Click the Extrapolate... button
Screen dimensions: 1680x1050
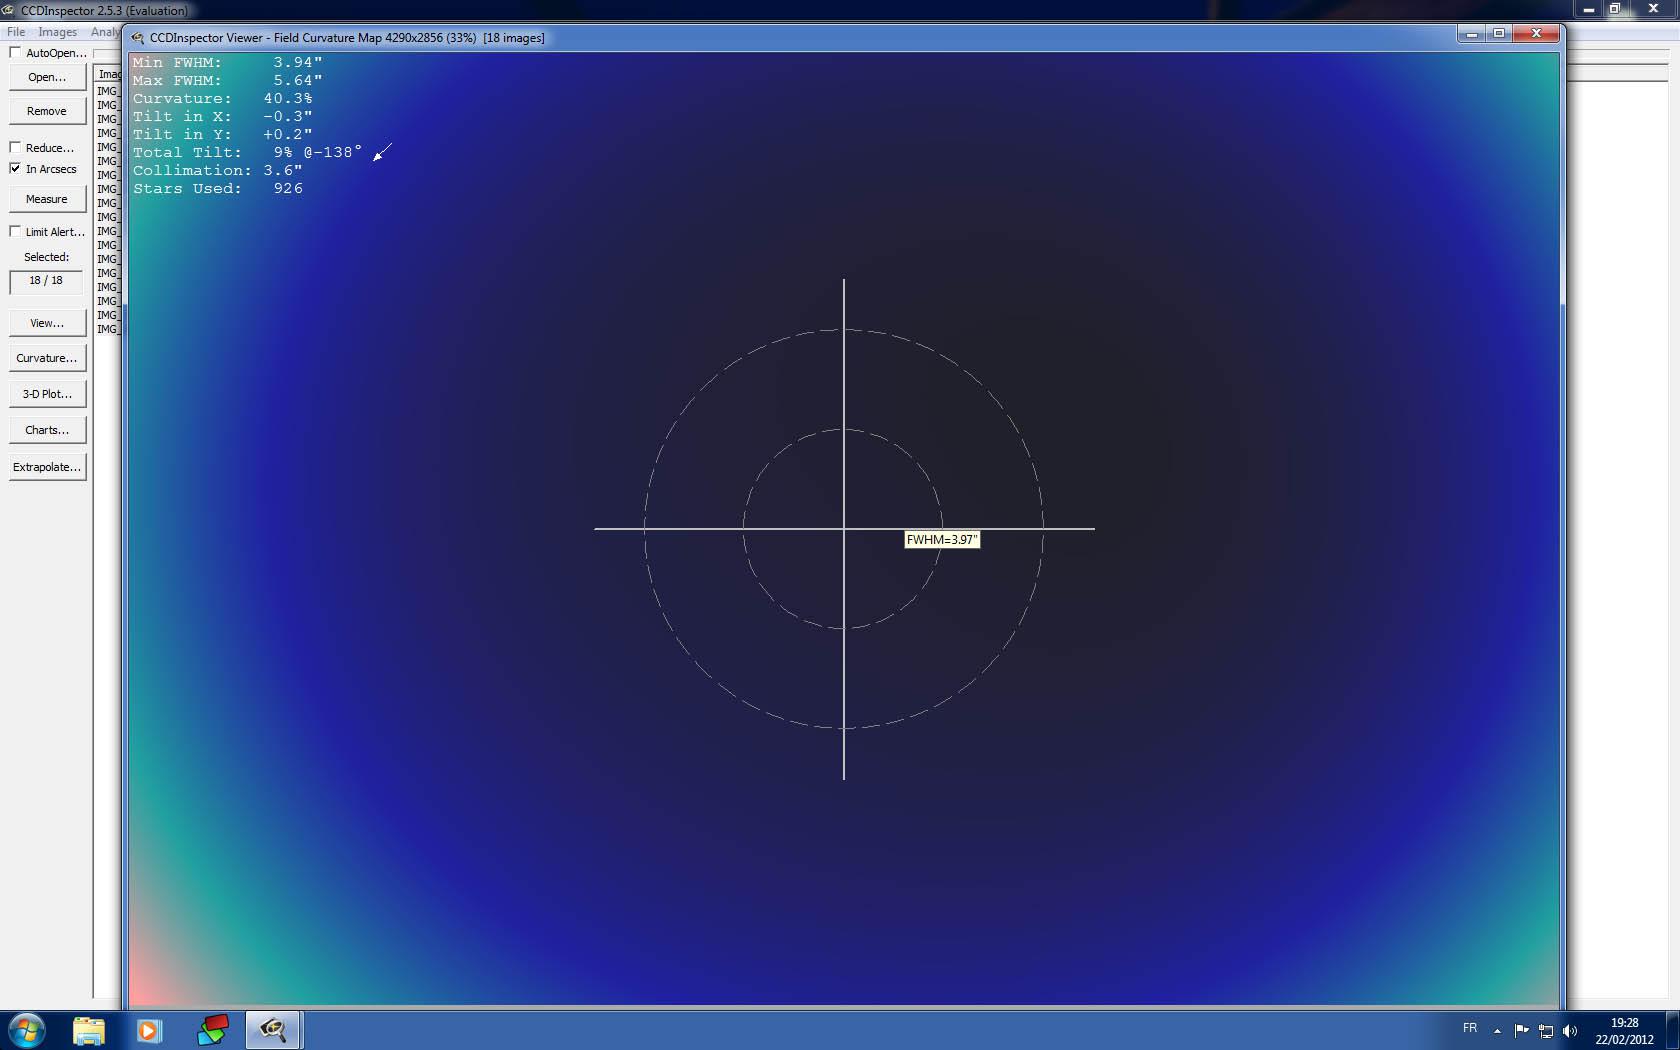(47, 467)
